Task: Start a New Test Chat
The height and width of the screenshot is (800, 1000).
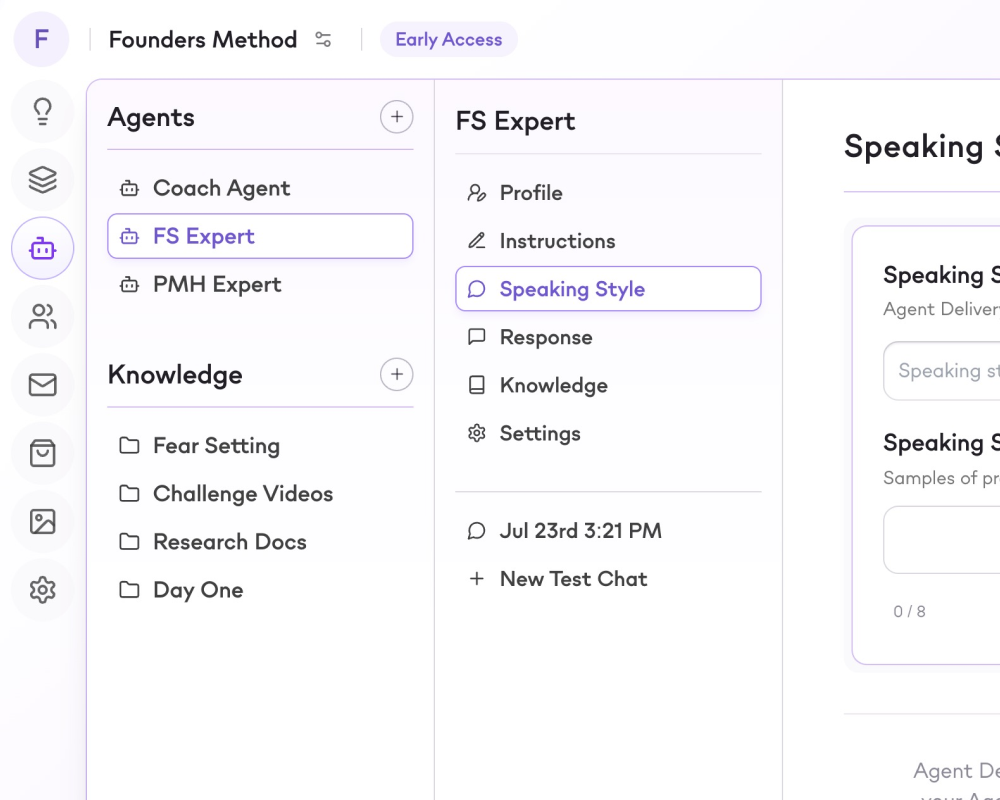Action: coord(573,579)
